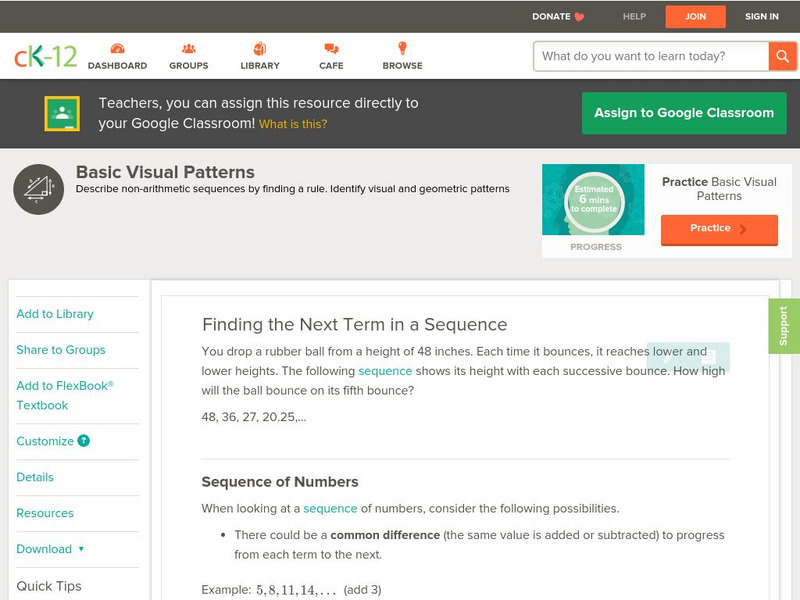This screenshot has height=600, width=800.
Task: Open the Groups icon in navigation
Action: (188, 49)
